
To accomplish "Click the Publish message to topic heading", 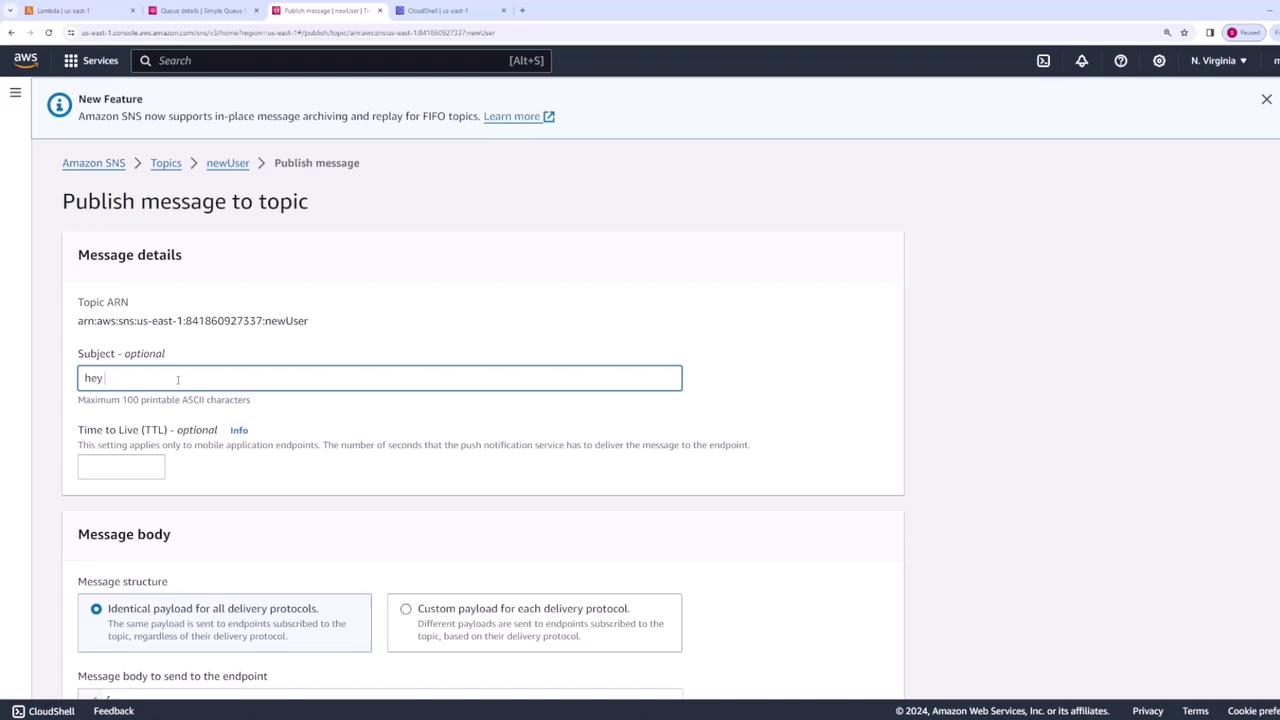I will pos(185,201).
